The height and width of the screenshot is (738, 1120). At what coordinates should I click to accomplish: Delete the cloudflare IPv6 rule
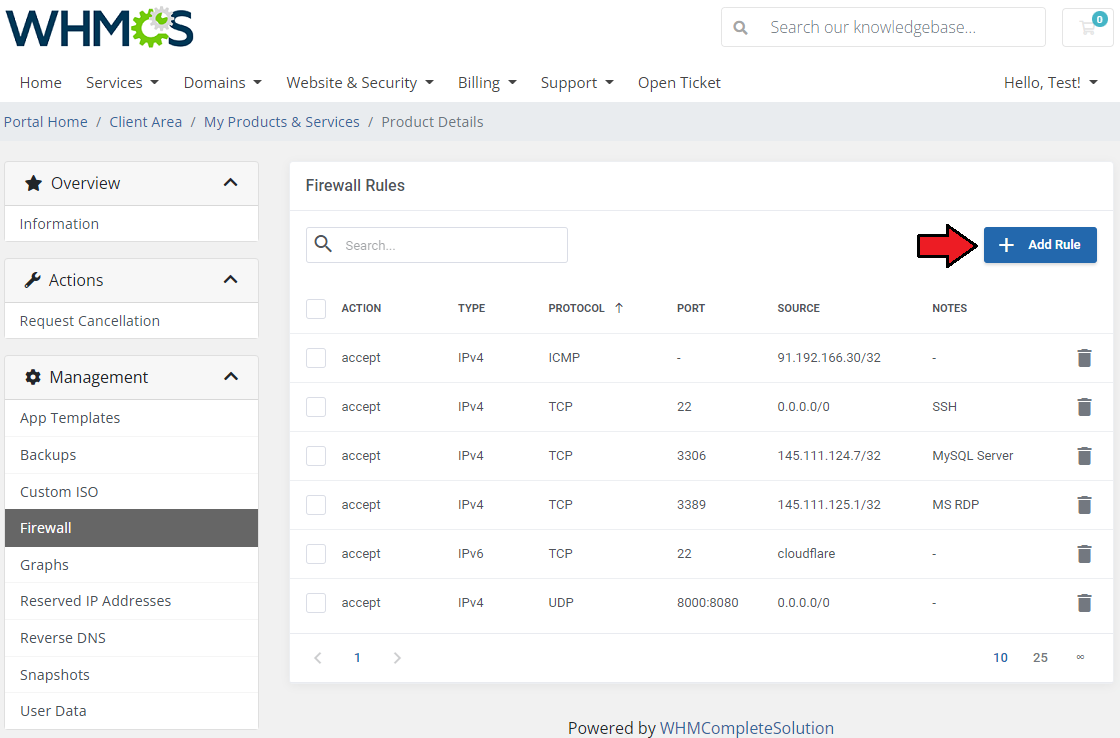point(1084,554)
